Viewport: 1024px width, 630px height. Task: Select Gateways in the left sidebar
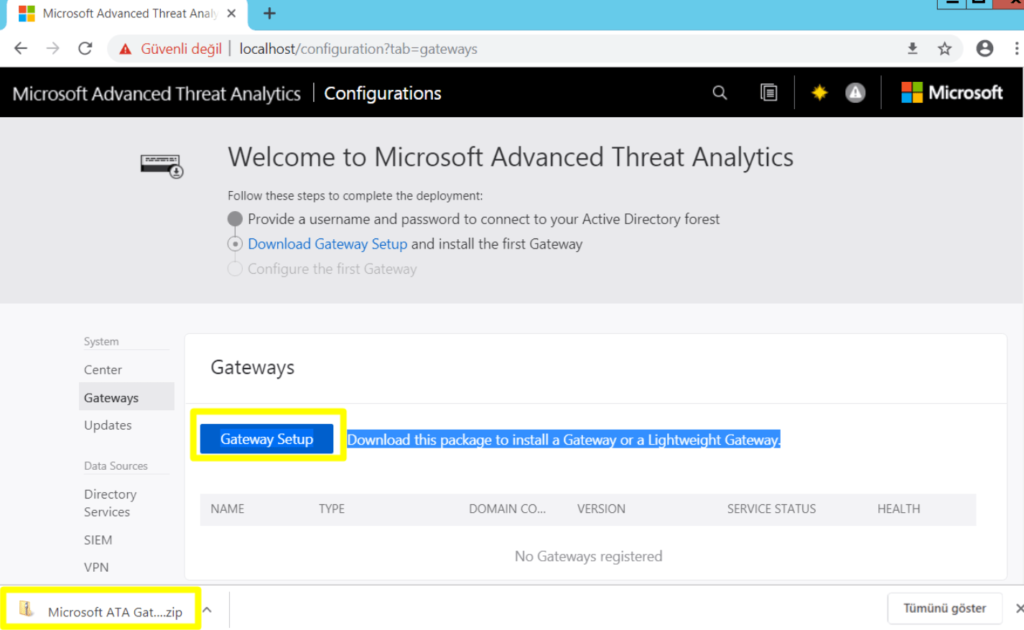[126, 397]
